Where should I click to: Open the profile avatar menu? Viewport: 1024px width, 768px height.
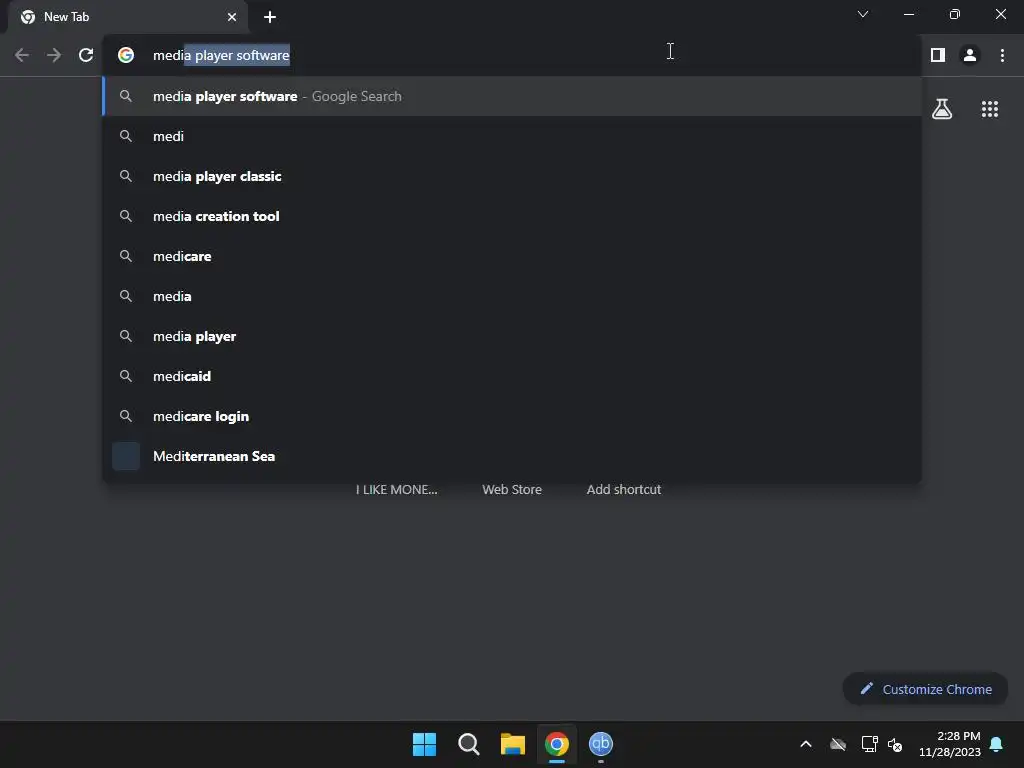(x=970, y=56)
